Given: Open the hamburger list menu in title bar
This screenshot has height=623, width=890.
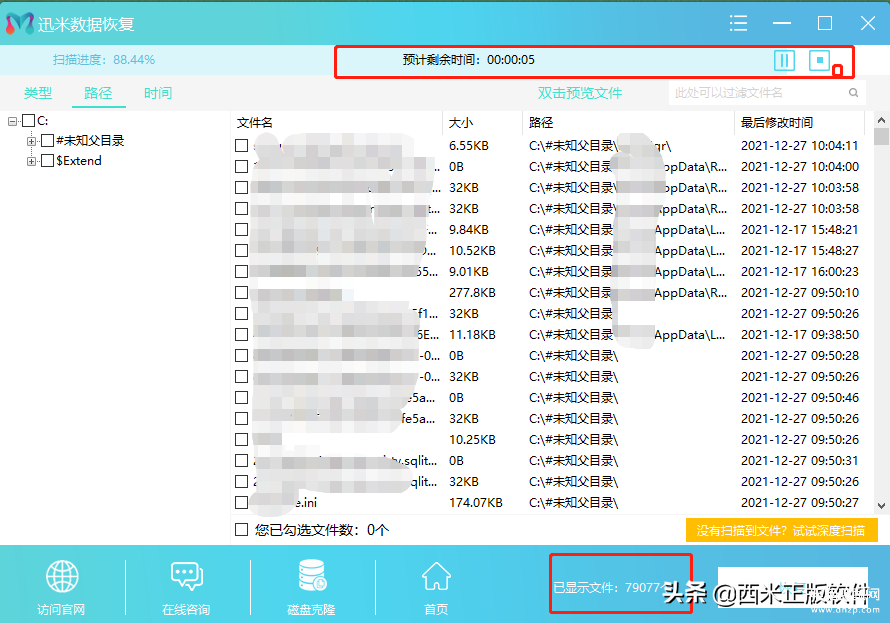Looking at the screenshot, I should (738, 23).
